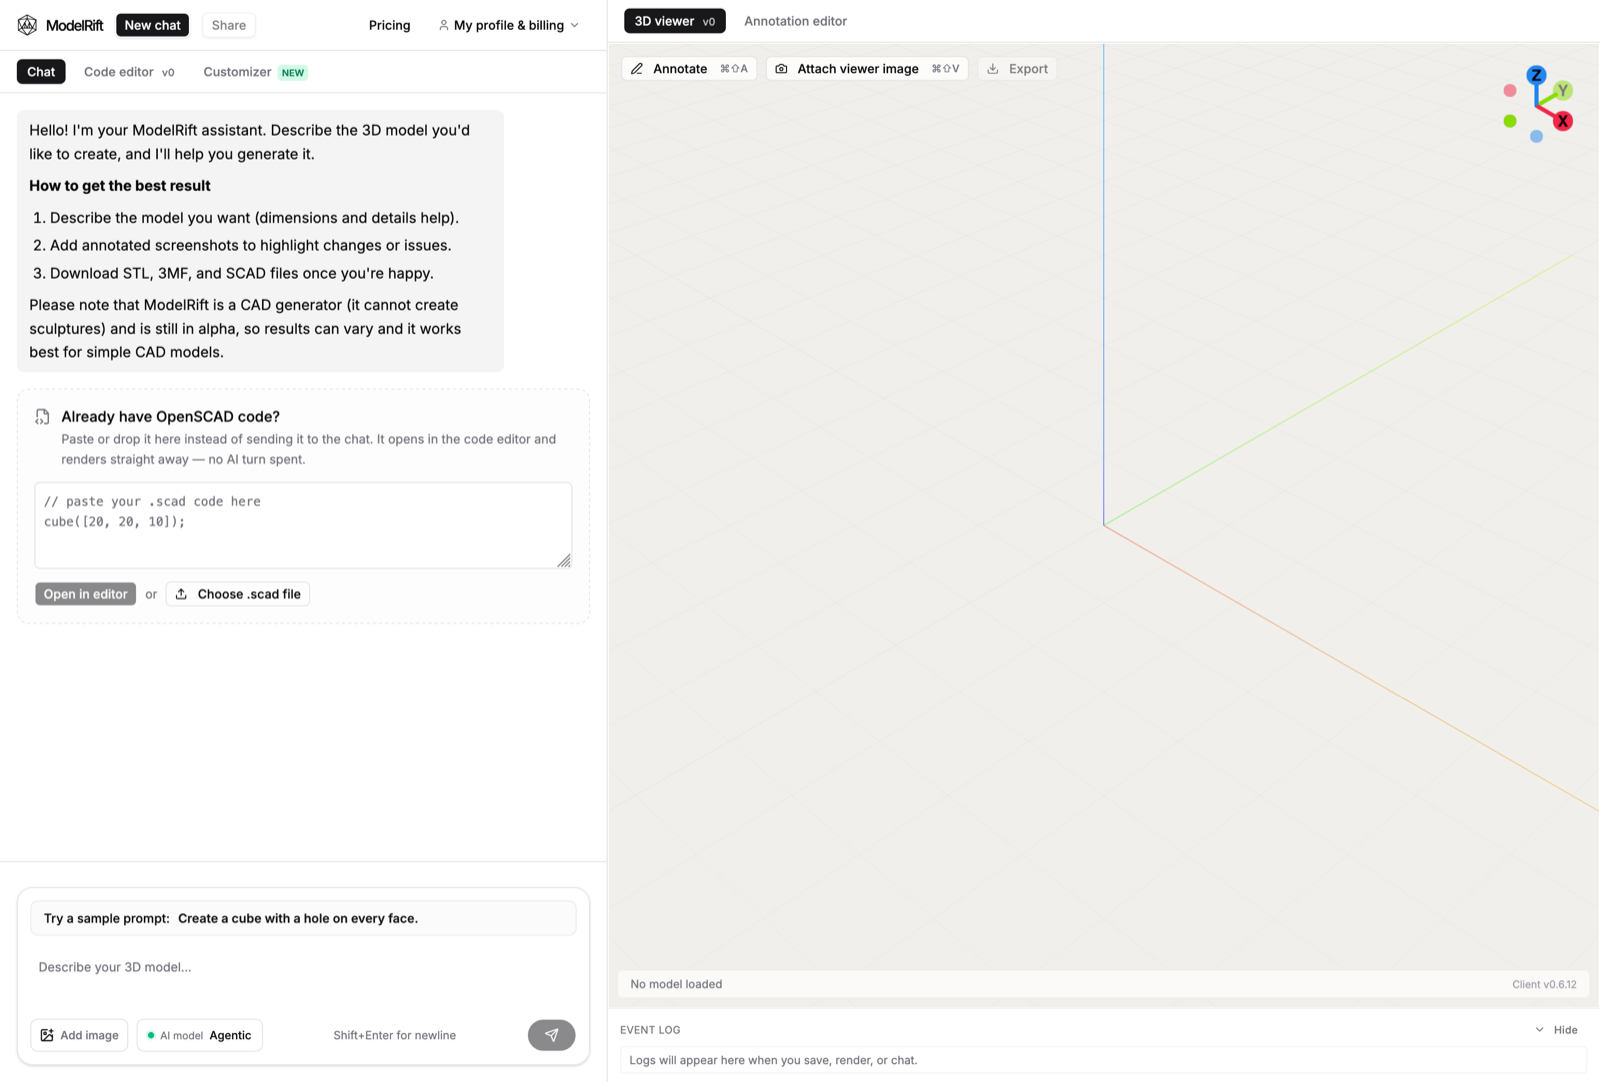Click the Export download button
1600x1082 pixels.
(x=1017, y=69)
